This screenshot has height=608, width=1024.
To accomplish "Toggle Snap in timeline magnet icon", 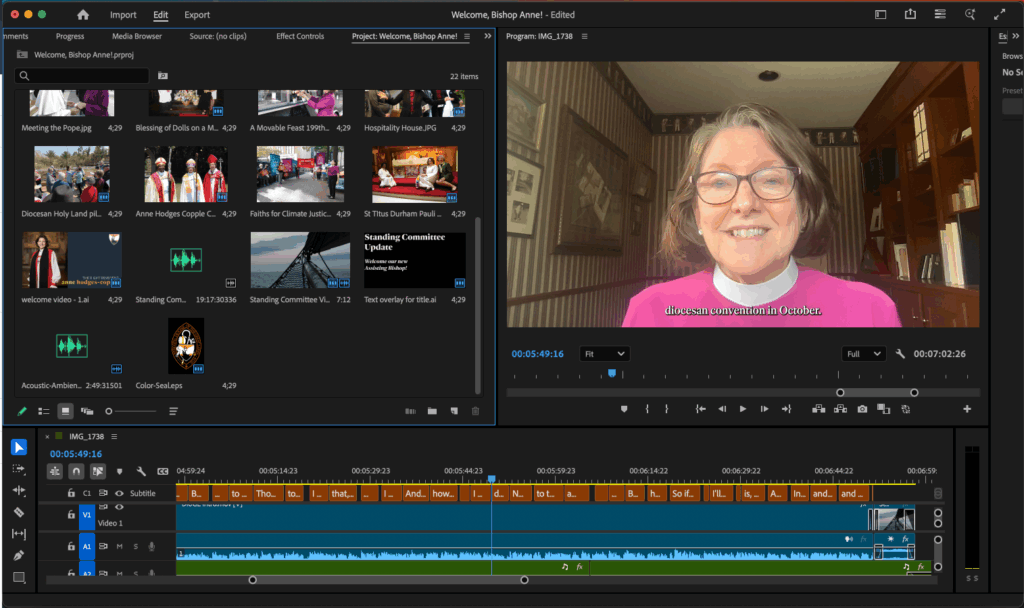I will coord(76,471).
